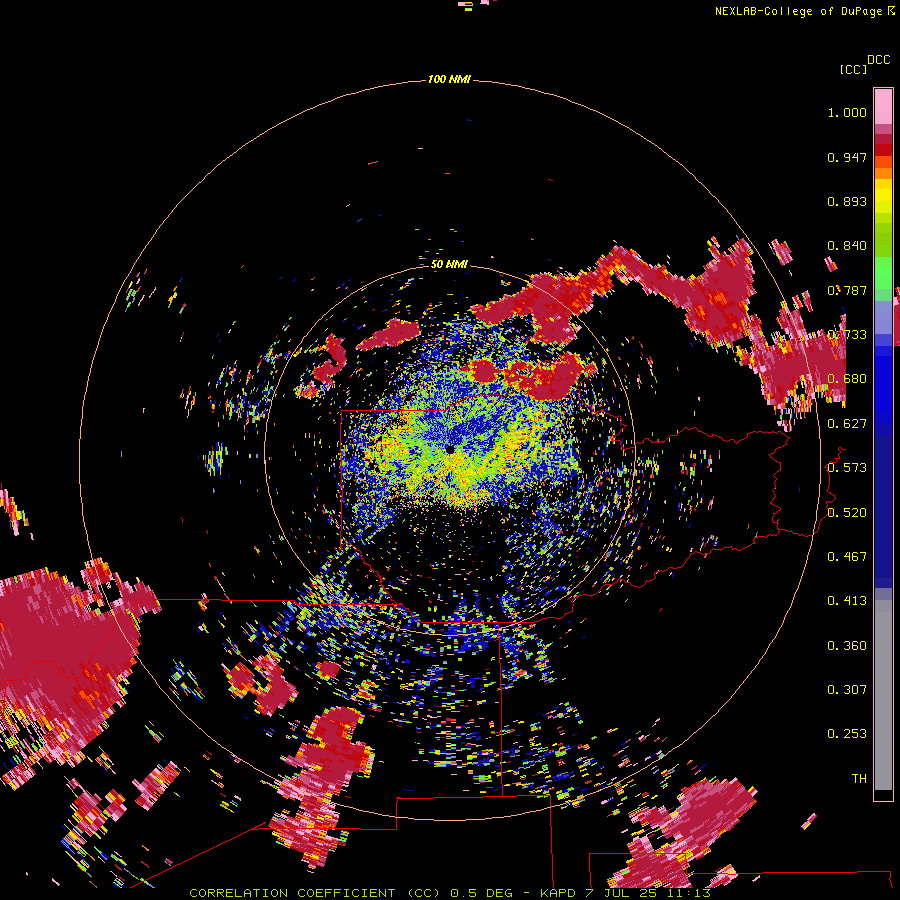Click the [CC] units label
Viewport: 900px width, 900px height.
coord(853,69)
